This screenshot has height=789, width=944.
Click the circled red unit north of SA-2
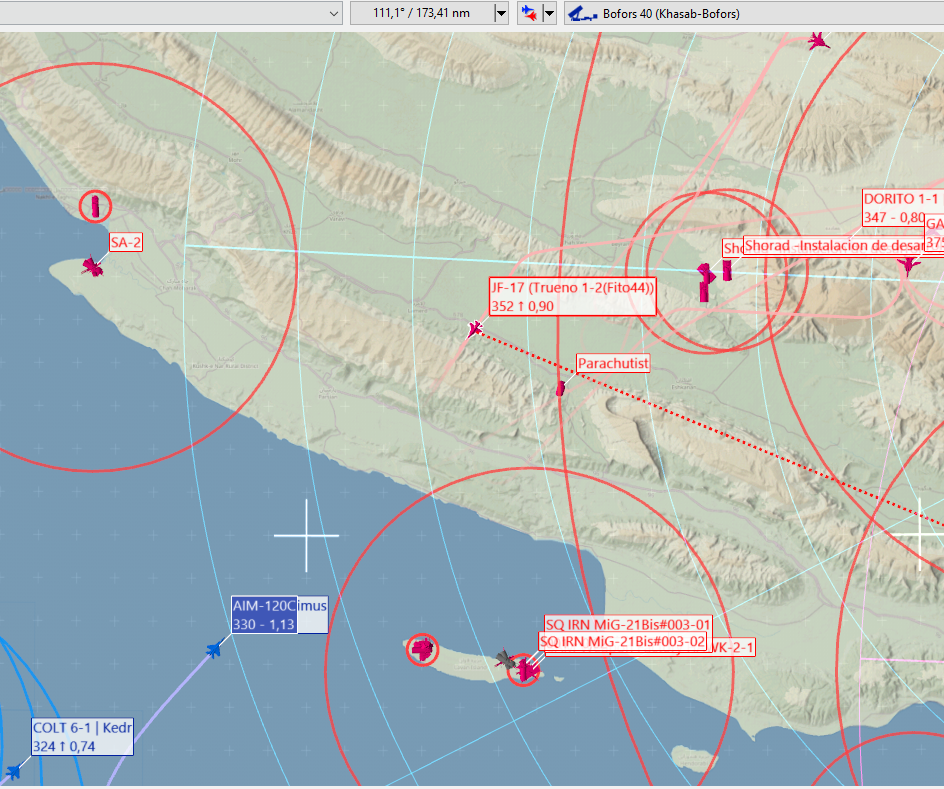point(95,207)
